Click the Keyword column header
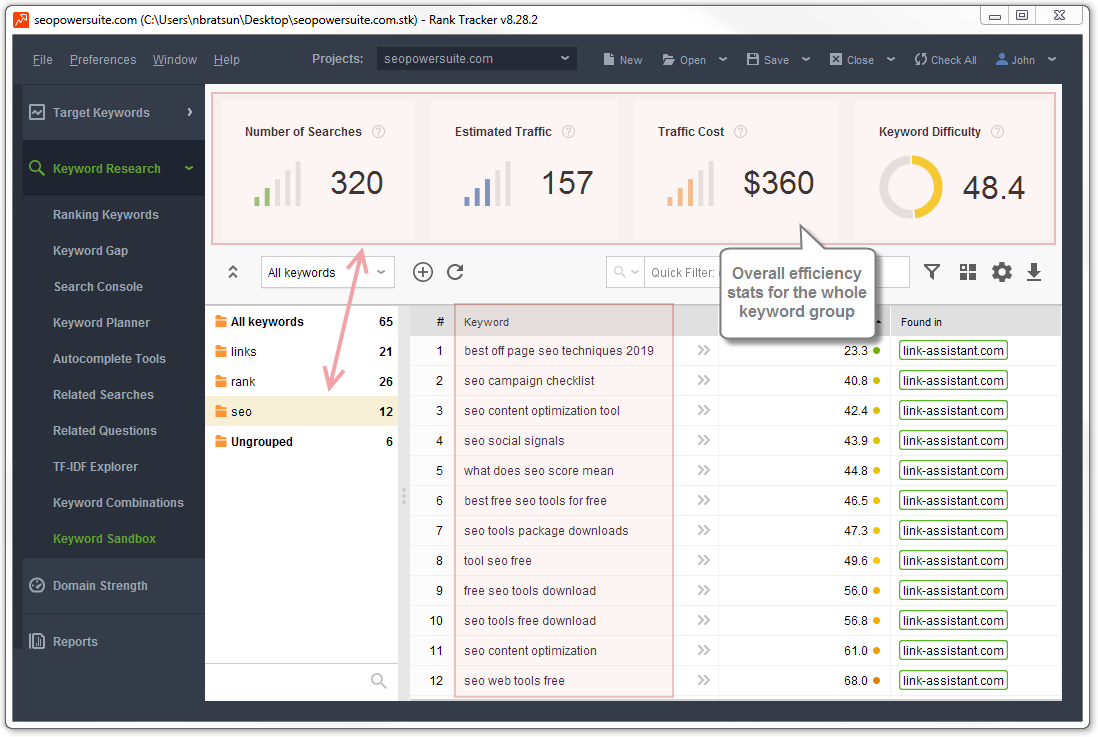 [x=564, y=322]
